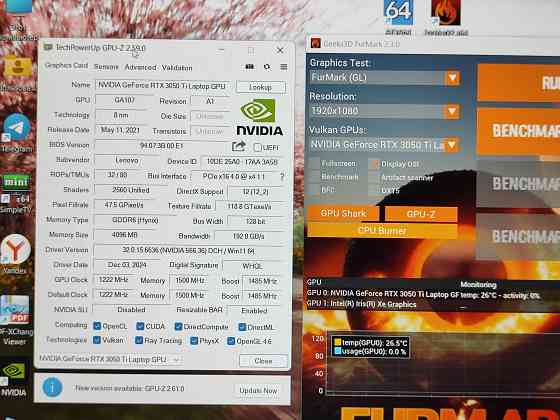Click the Resizable BAR value Enabled
This screenshot has width=560, height=420.
click(255, 310)
